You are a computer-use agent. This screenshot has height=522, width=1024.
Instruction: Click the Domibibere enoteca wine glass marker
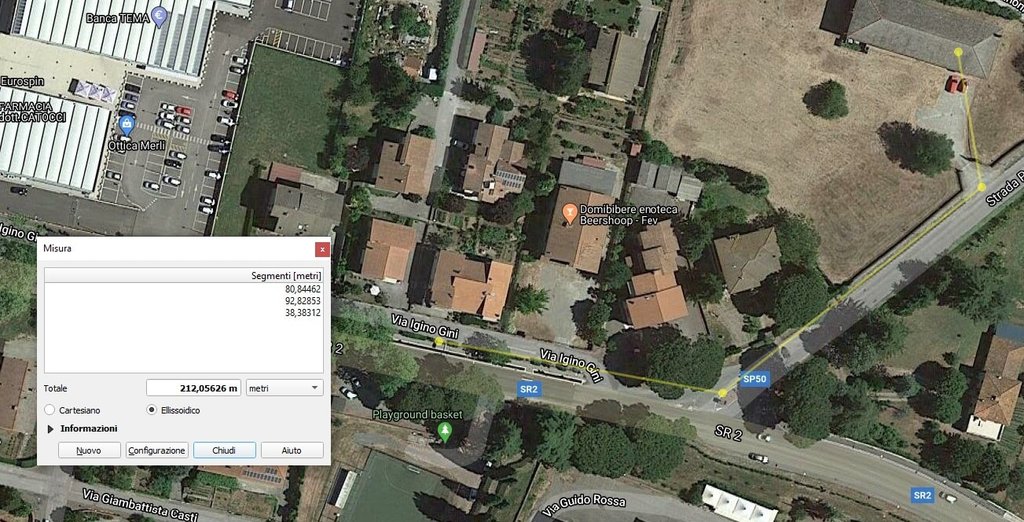[x=569, y=211]
